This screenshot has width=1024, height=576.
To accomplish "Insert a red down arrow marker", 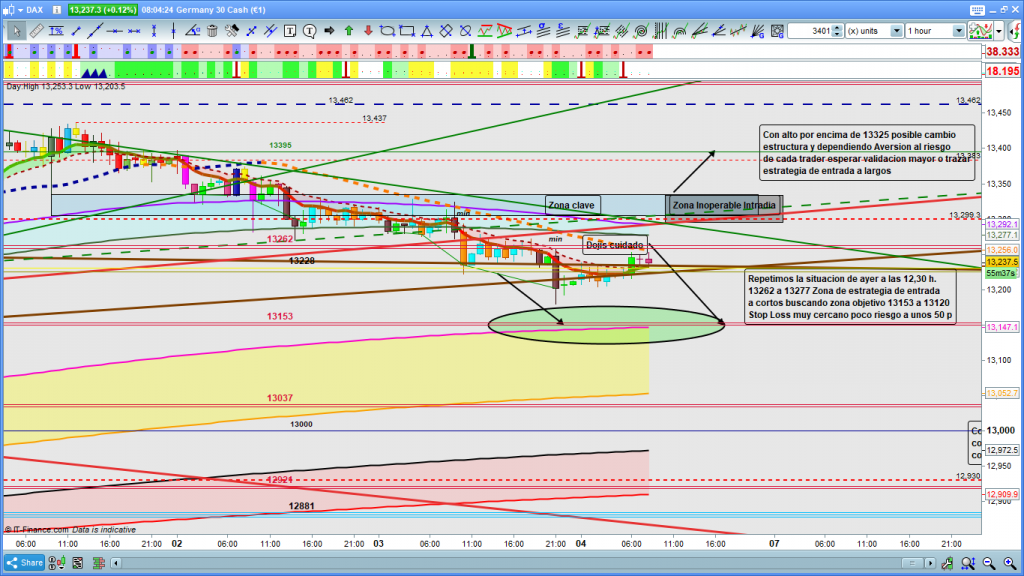I will pyautogui.click(x=366, y=31).
